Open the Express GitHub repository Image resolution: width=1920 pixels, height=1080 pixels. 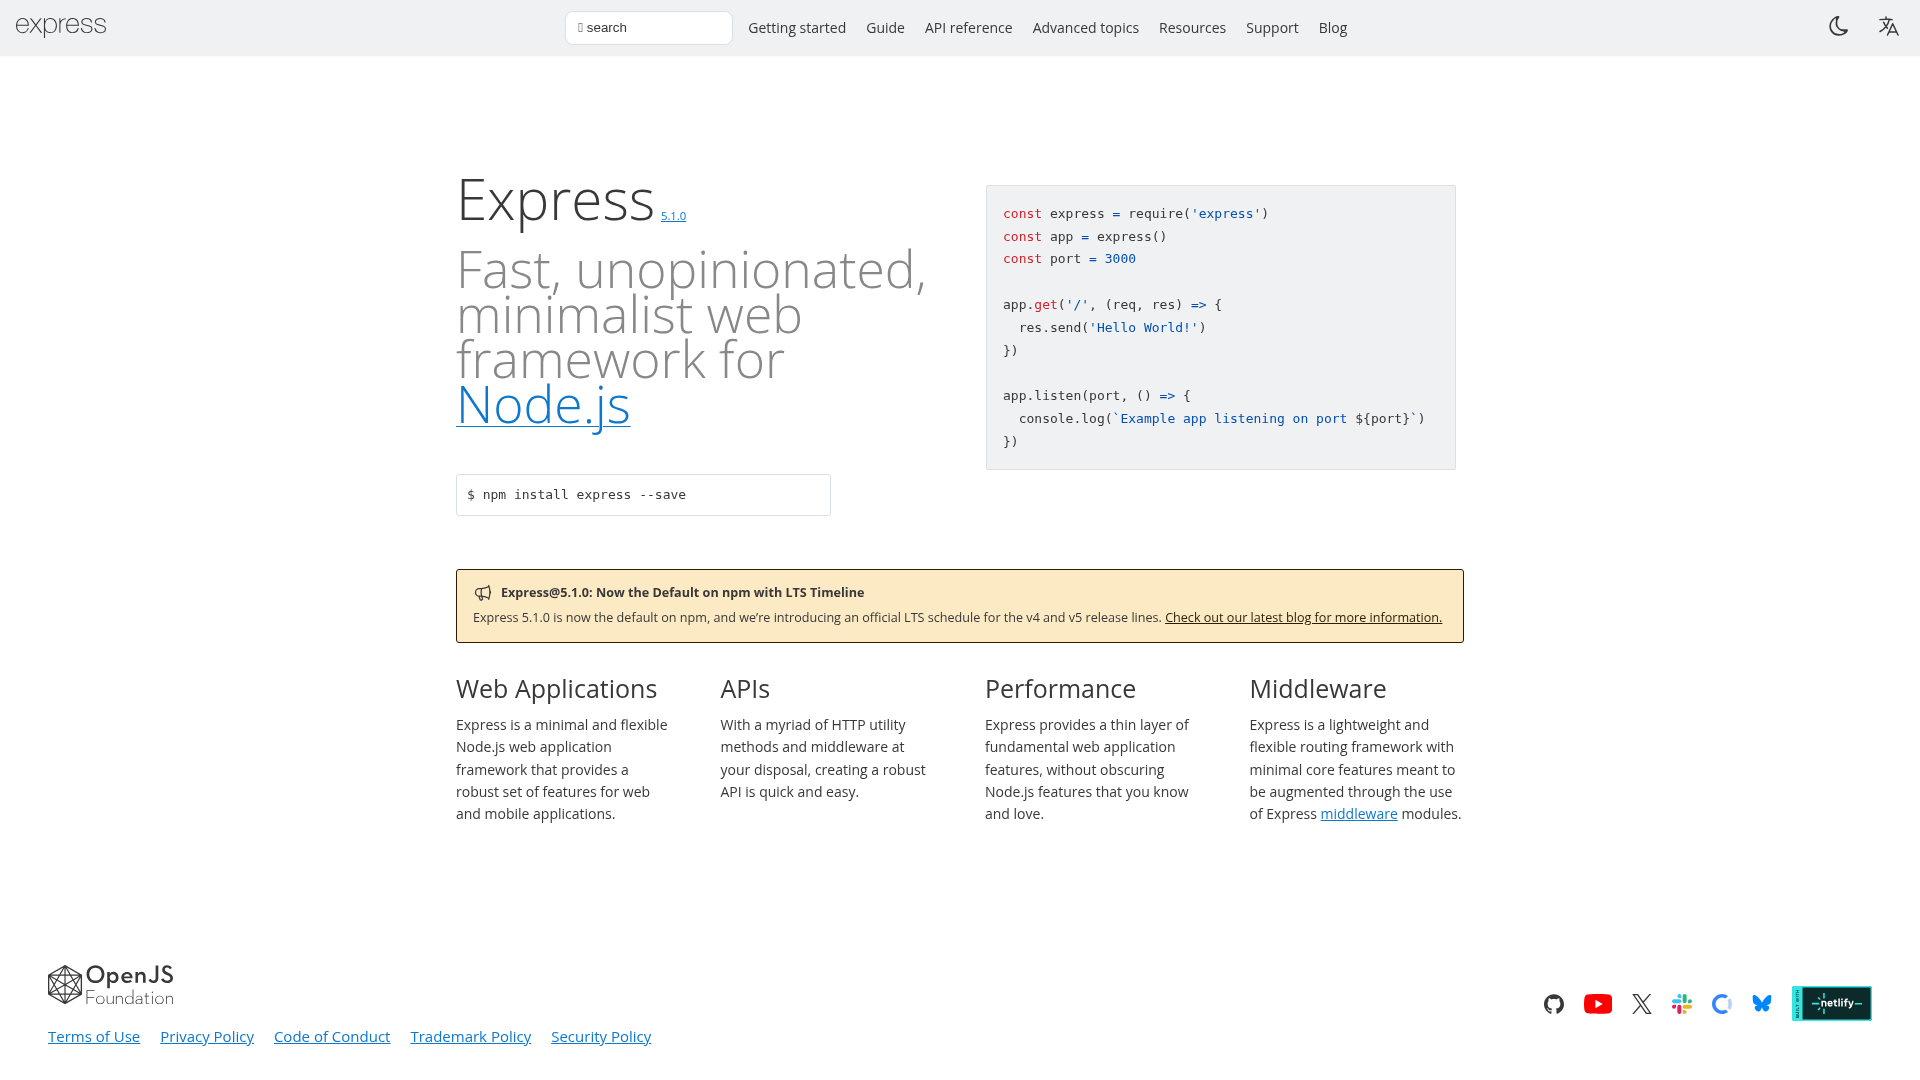(1553, 1004)
